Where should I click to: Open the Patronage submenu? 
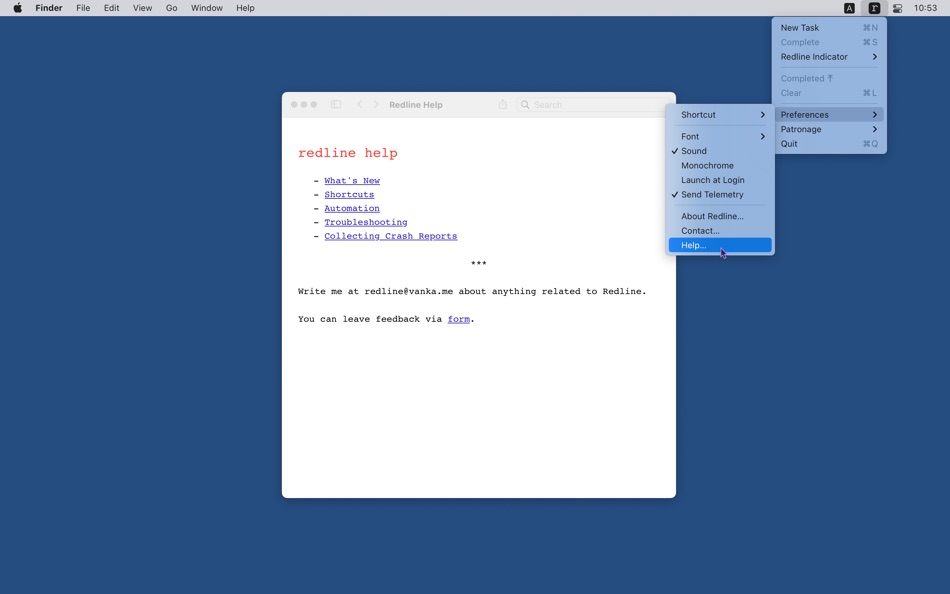click(829, 129)
